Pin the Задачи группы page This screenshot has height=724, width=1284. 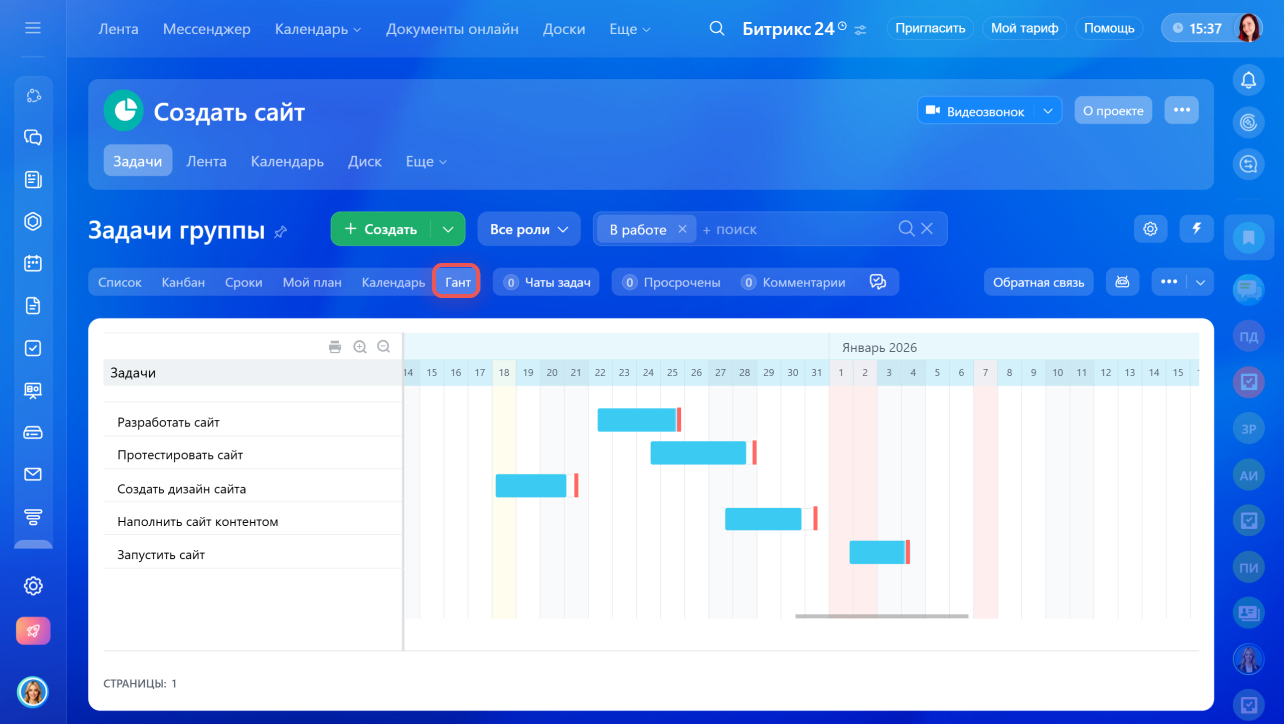(x=281, y=232)
